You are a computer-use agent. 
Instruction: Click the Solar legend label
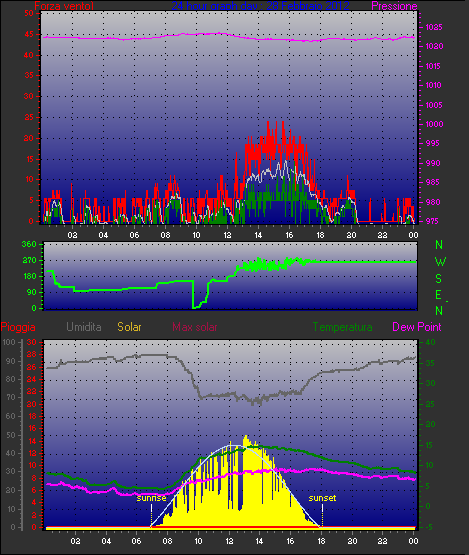129,327
